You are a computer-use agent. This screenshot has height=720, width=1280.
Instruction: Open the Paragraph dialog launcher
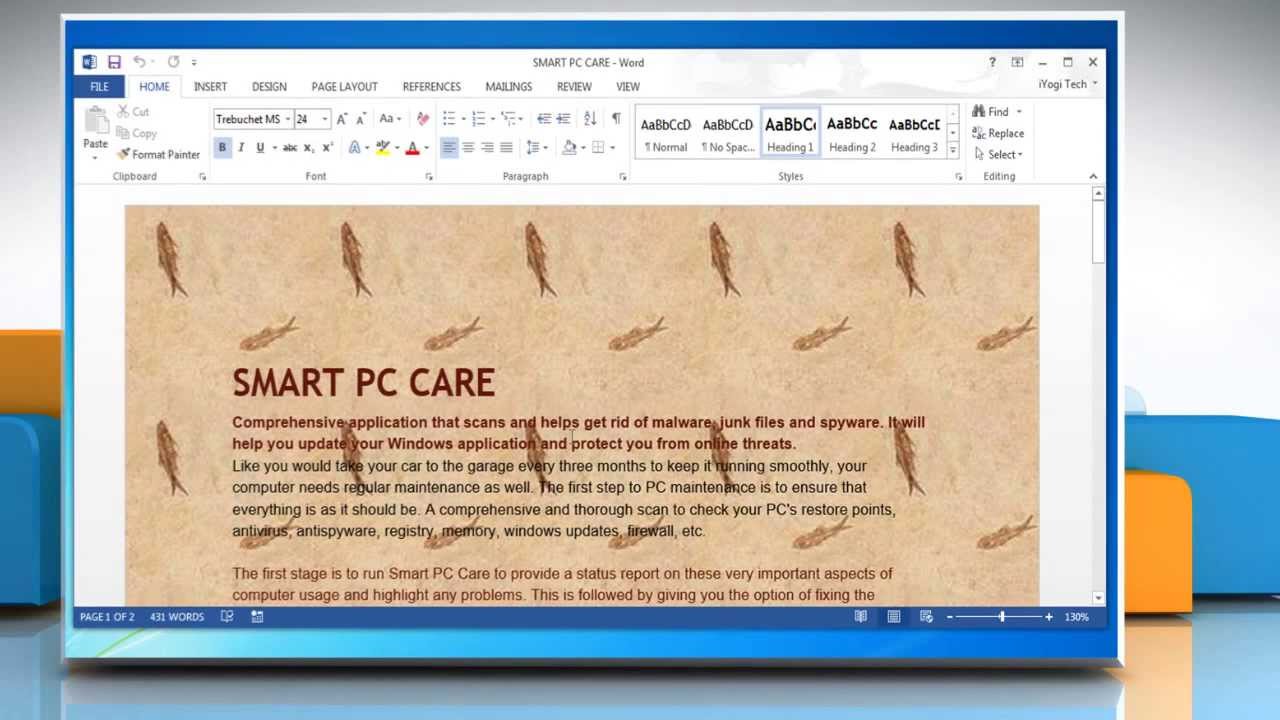(x=622, y=176)
